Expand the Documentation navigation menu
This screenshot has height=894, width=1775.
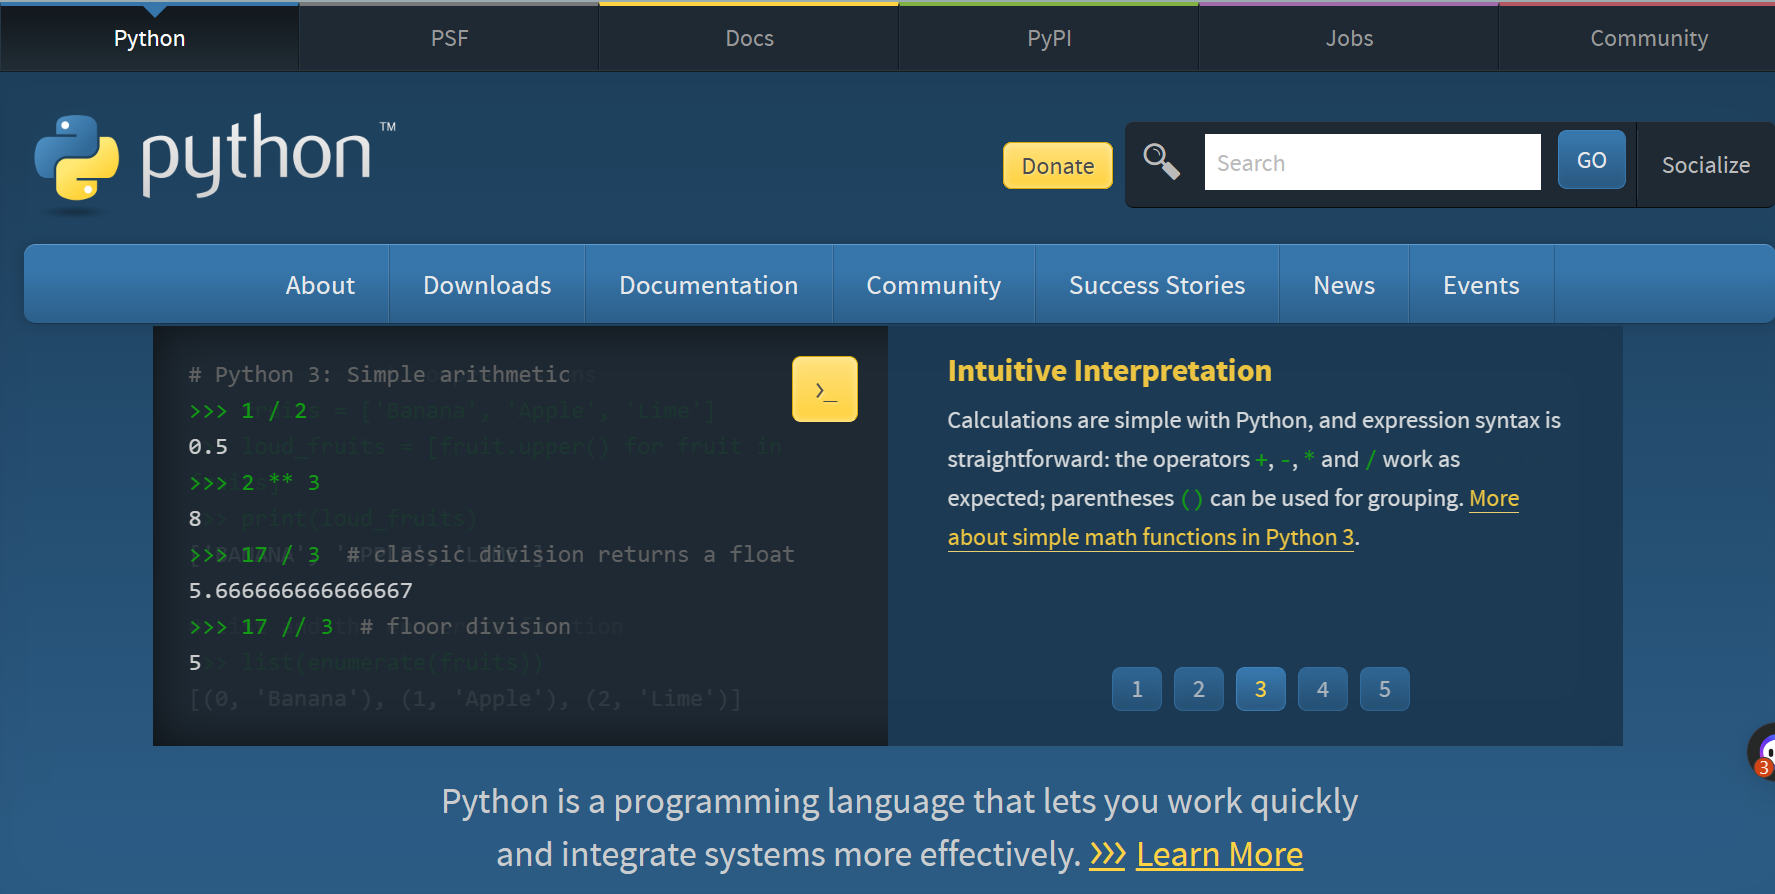[x=709, y=285]
